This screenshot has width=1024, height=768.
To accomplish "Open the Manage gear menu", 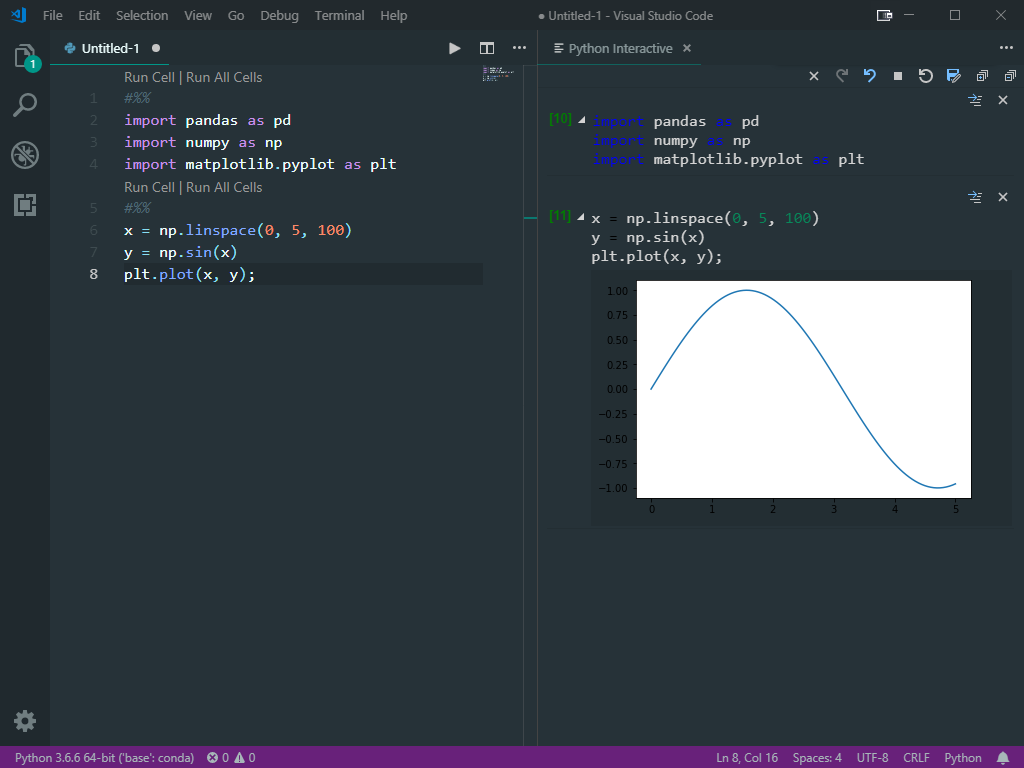I will (25, 721).
